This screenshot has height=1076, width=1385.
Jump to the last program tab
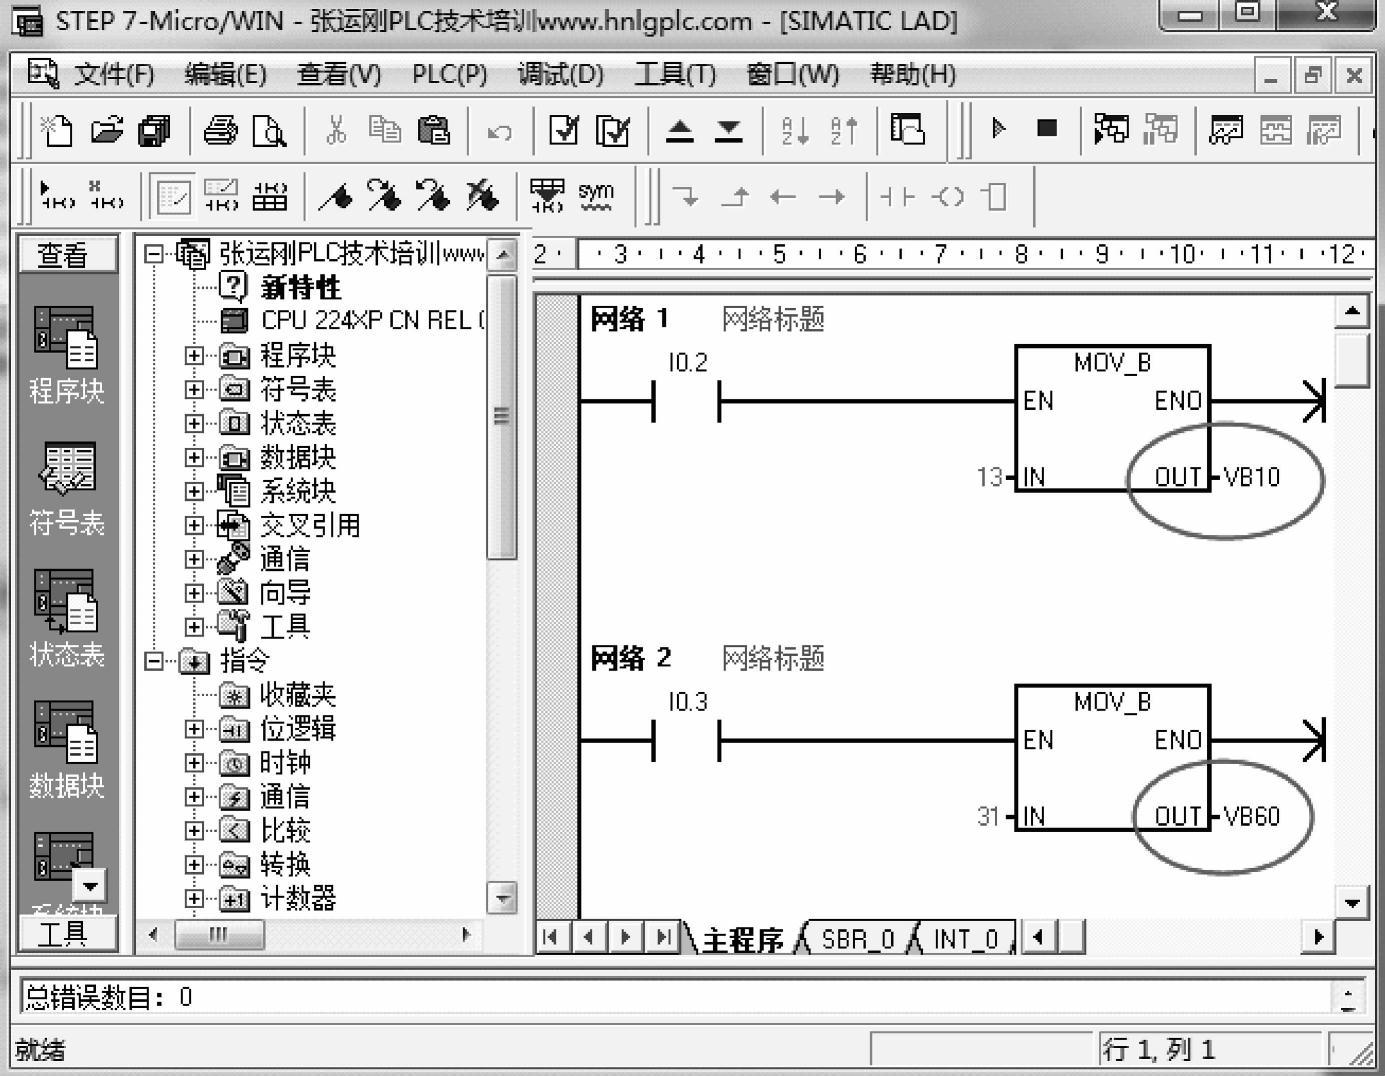[x=663, y=937]
